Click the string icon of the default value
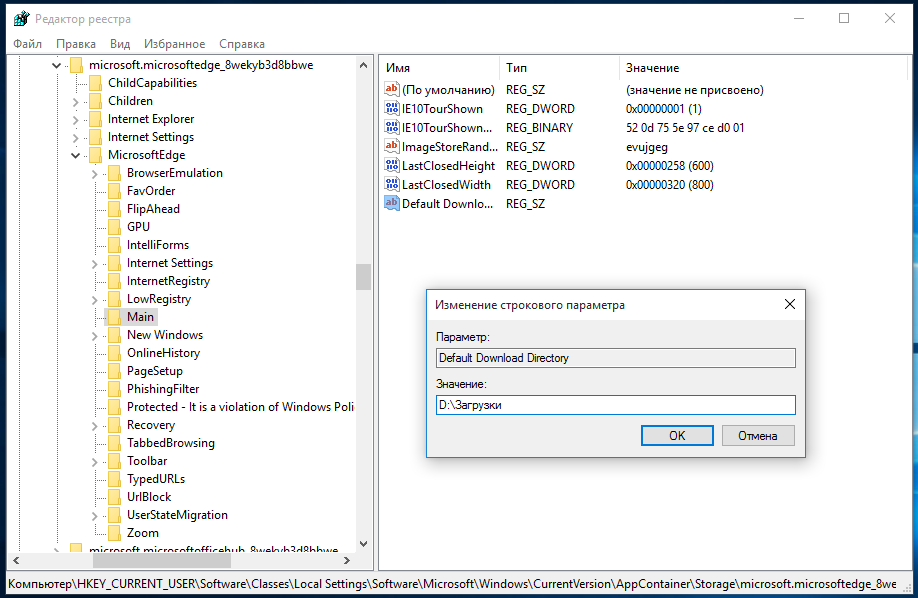 (x=391, y=90)
